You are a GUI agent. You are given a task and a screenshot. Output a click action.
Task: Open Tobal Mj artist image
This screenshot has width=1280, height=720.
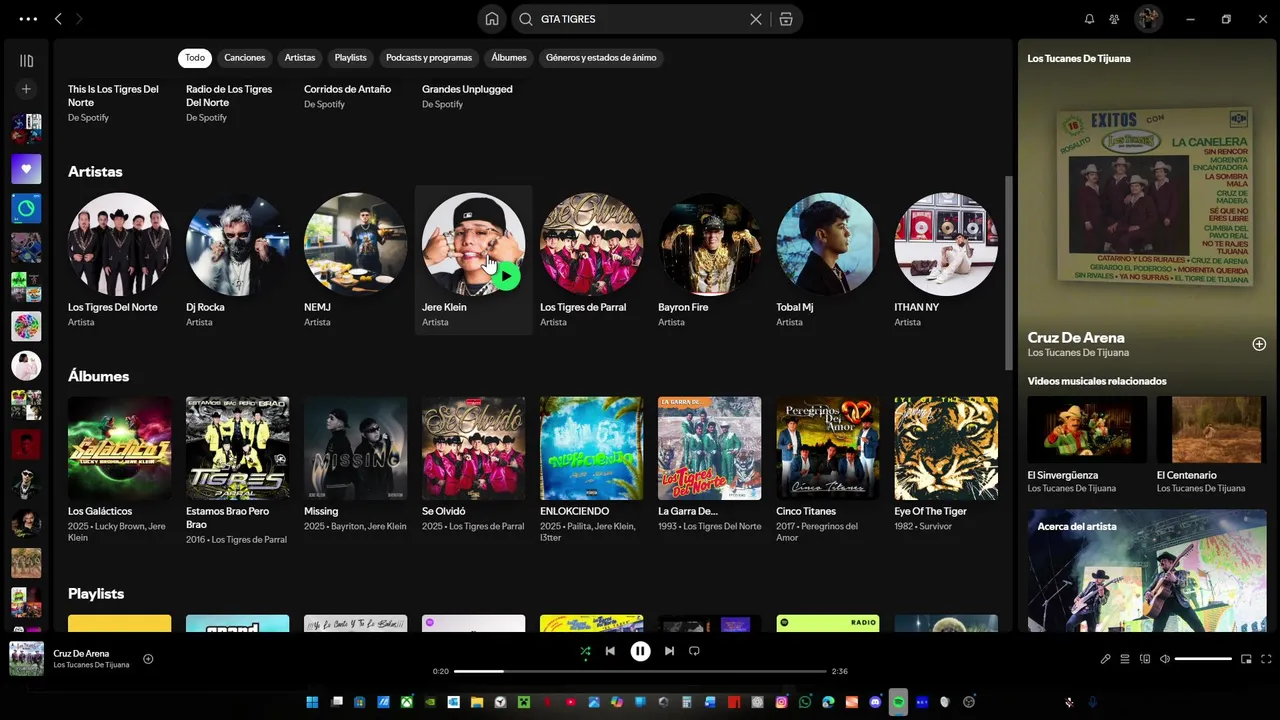(828, 244)
